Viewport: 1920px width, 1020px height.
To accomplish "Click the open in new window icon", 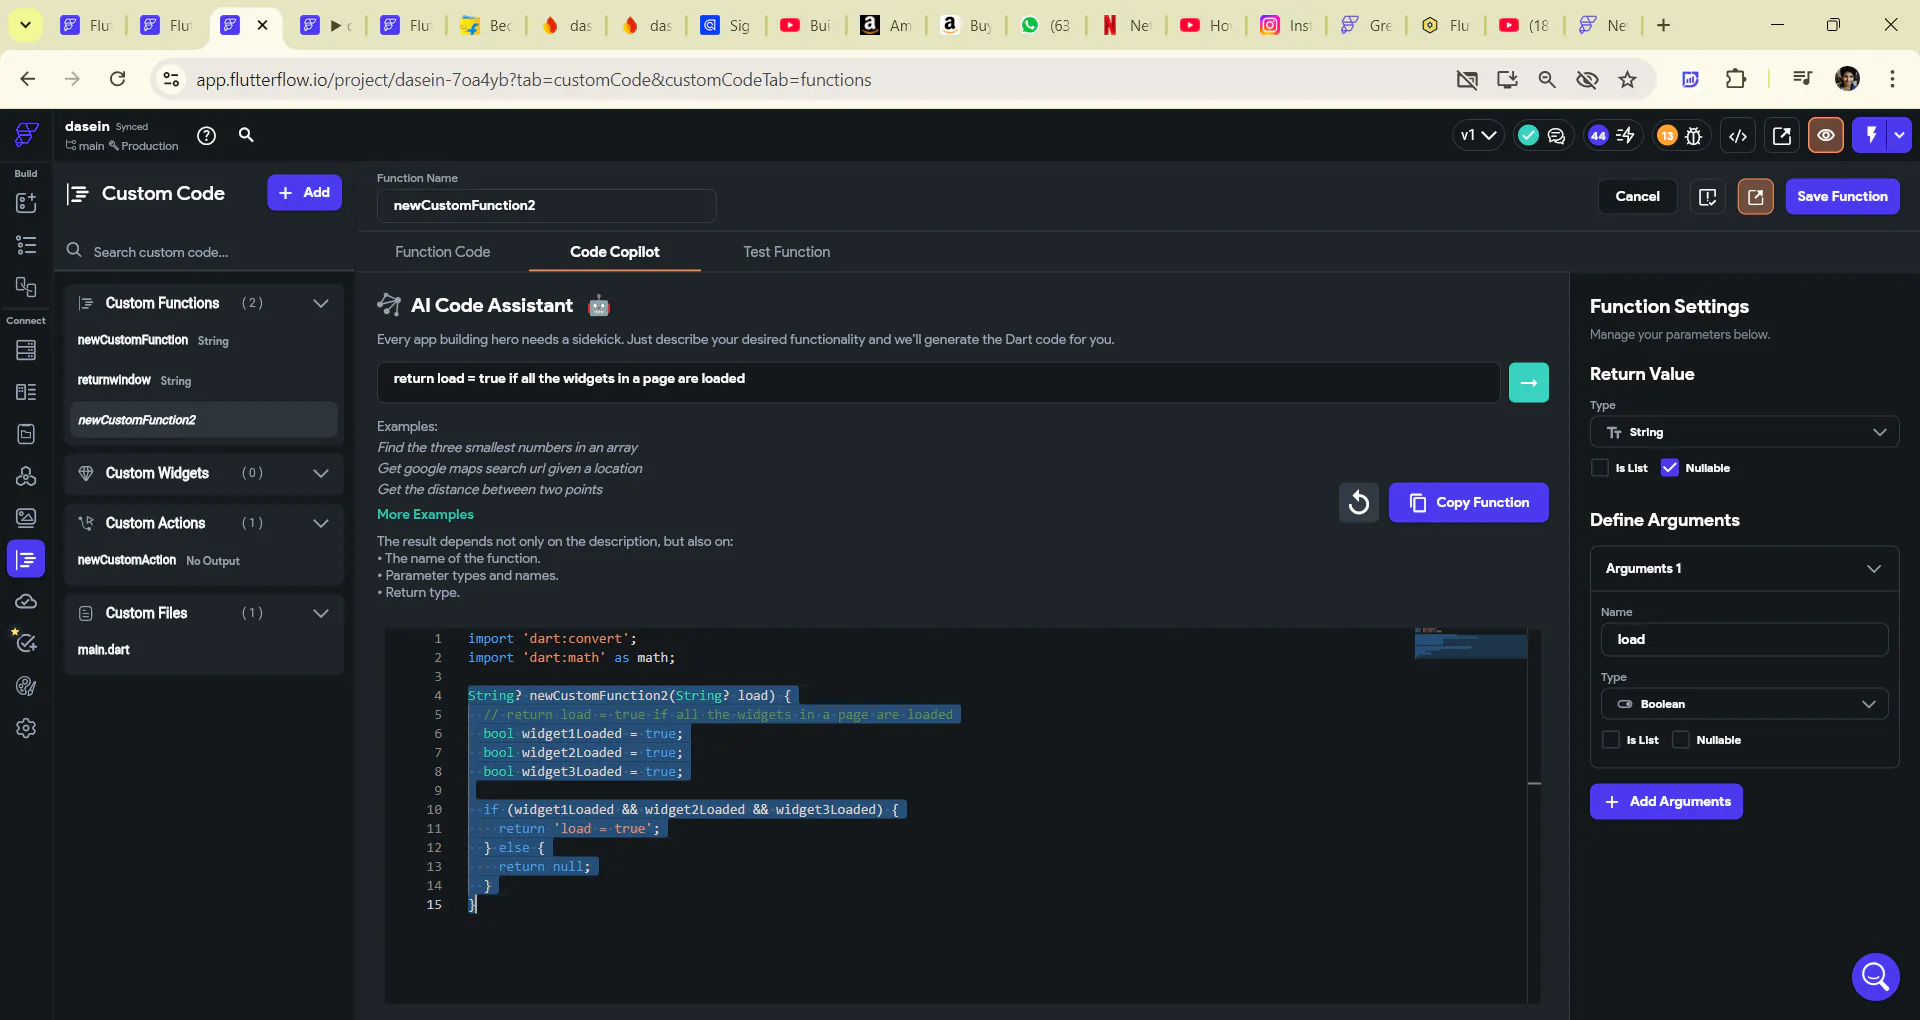I will (1755, 197).
